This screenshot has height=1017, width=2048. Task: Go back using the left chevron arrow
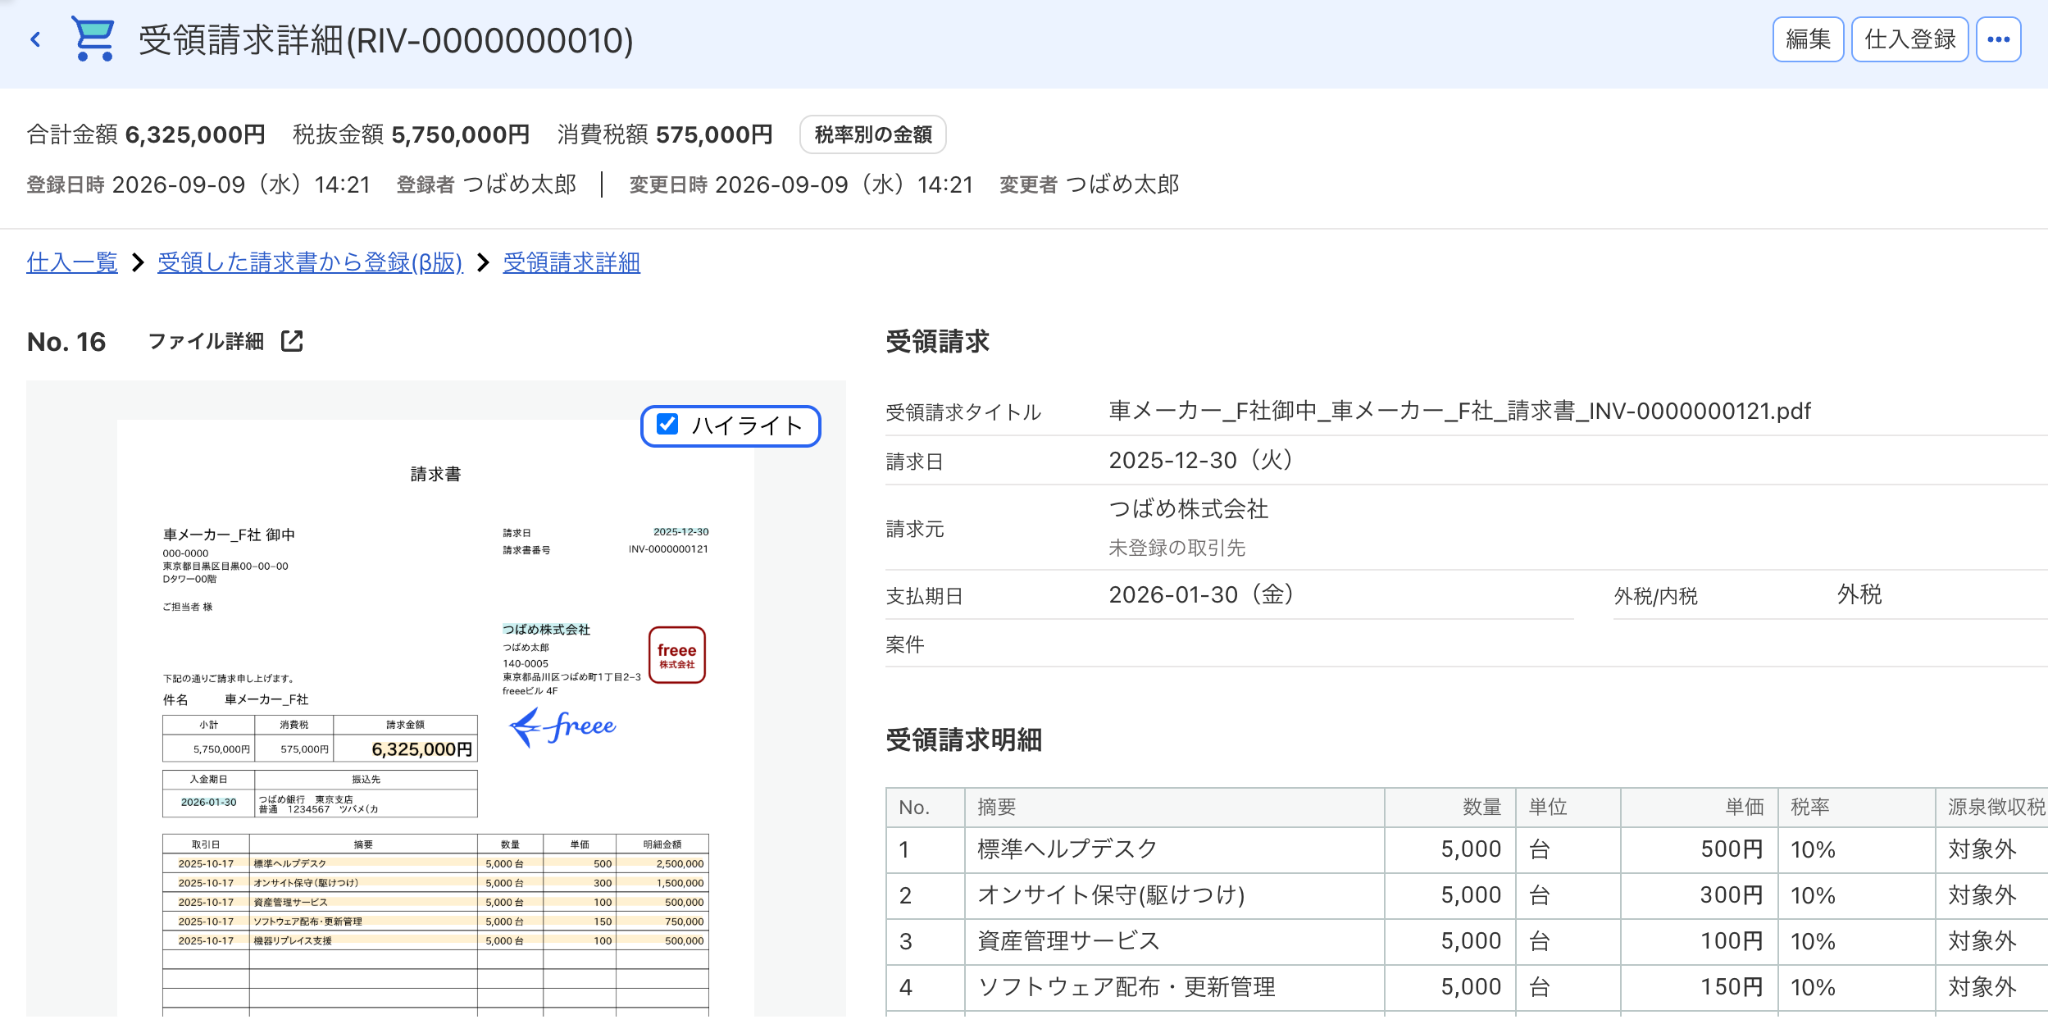(36, 40)
